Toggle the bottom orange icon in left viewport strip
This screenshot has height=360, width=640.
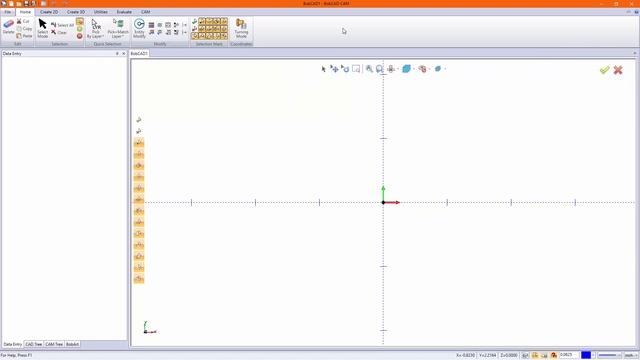(x=139, y=279)
